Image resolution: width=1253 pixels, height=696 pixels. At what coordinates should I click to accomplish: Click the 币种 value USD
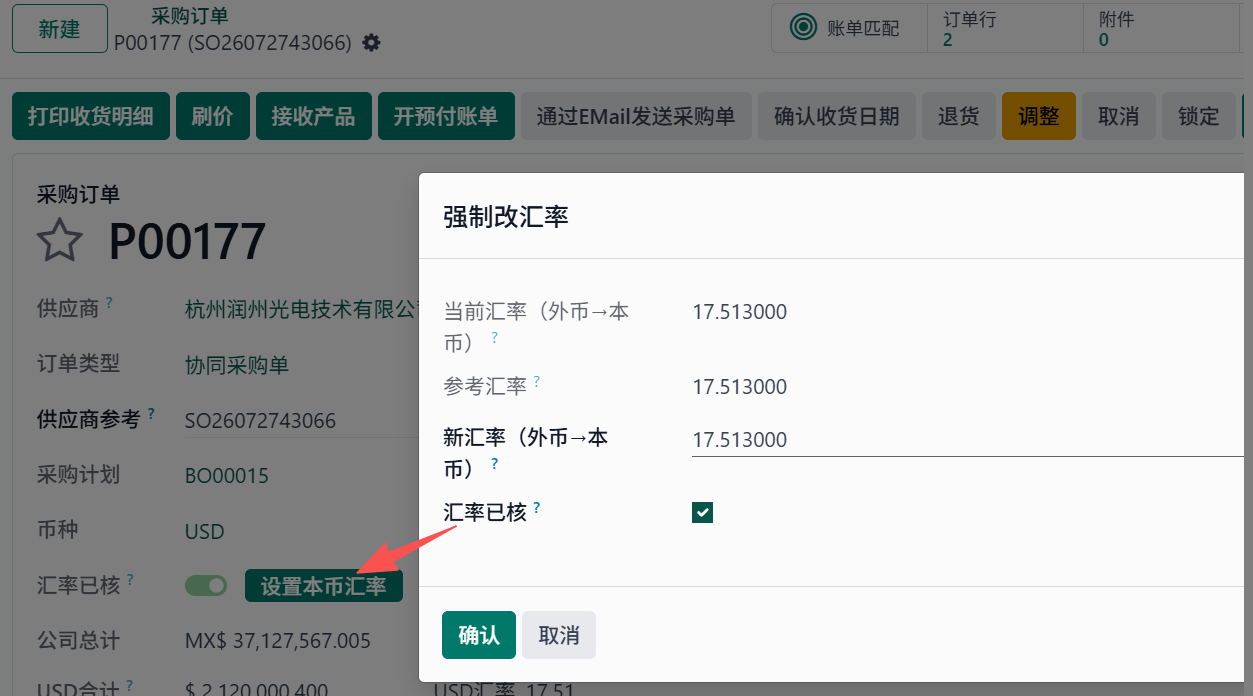click(205, 531)
